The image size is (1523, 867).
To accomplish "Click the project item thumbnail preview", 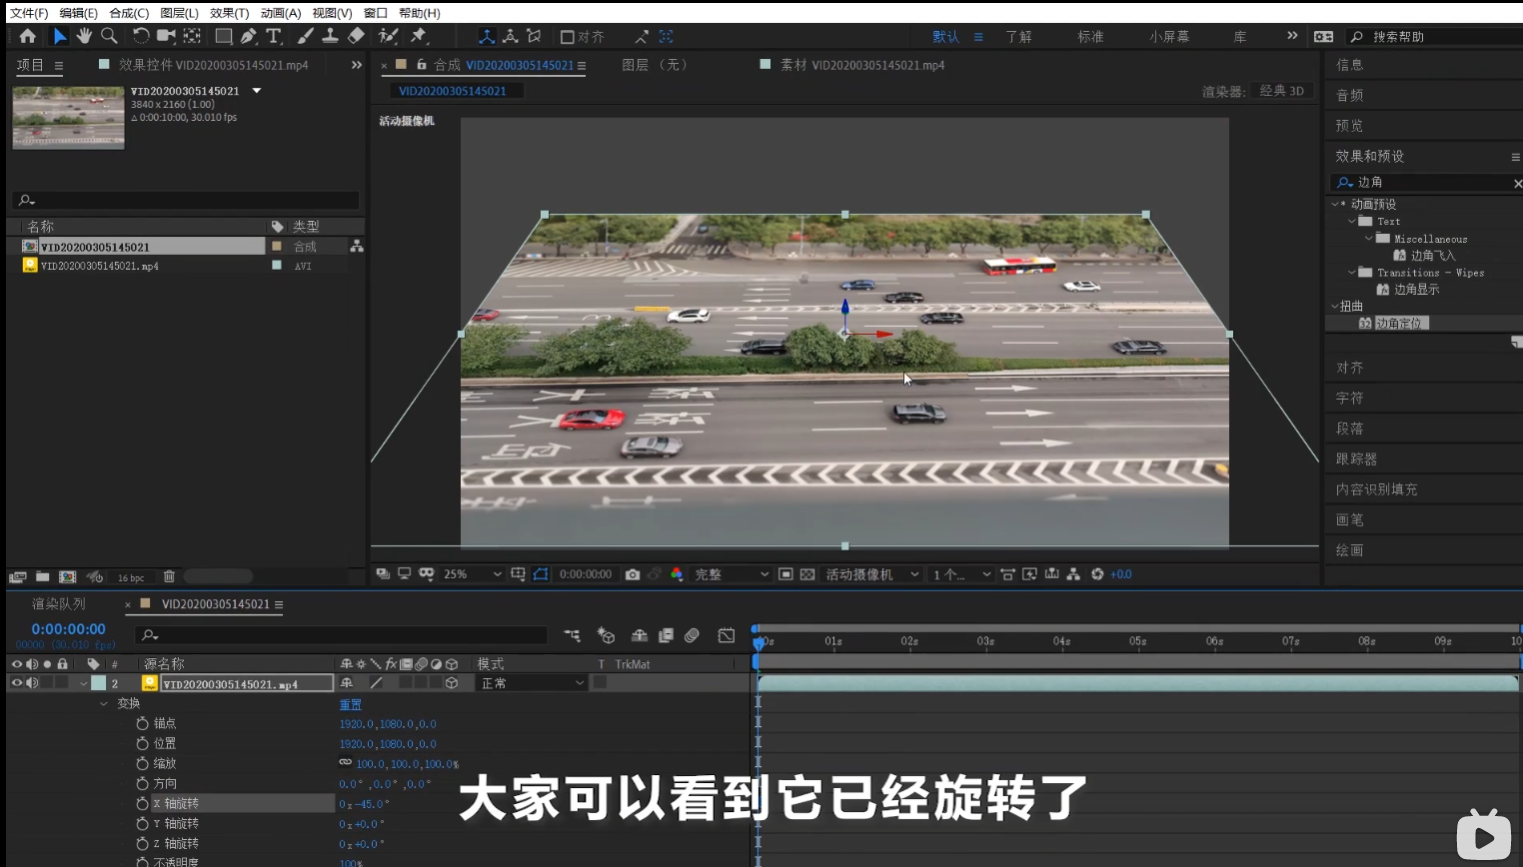I will (68, 118).
